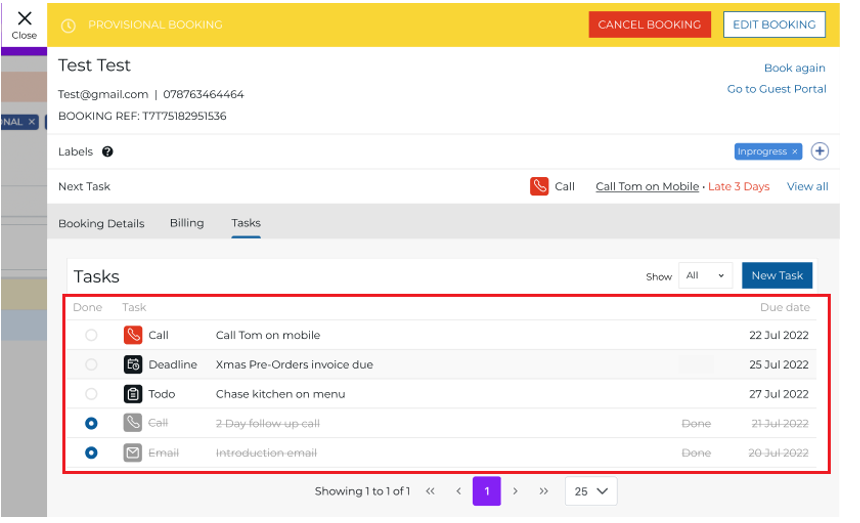
Task: Open the Go to Guest Portal link
Action: 776,89
